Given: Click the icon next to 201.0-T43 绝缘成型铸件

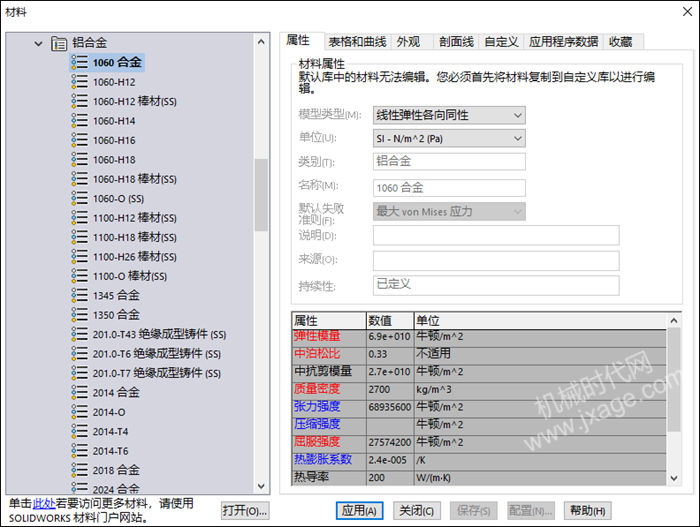Looking at the screenshot, I should pyautogui.click(x=79, y=334).
